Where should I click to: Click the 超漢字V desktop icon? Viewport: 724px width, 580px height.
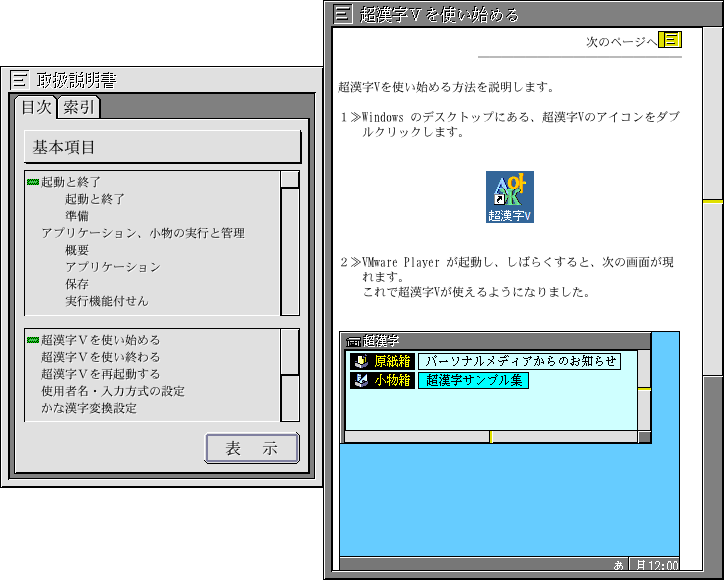(x=510, y=197)
